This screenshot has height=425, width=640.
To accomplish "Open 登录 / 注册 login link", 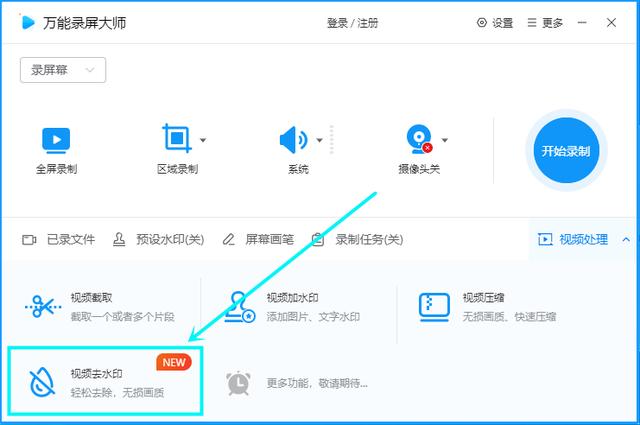I will (352, 23).
